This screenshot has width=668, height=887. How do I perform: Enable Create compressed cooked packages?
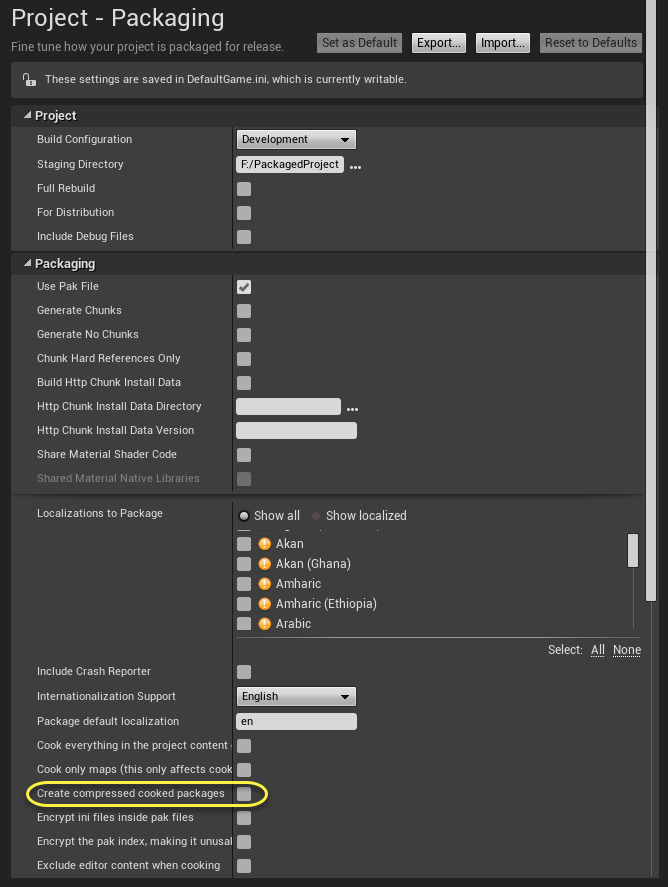pyautogui.click(x=243, y=793)
